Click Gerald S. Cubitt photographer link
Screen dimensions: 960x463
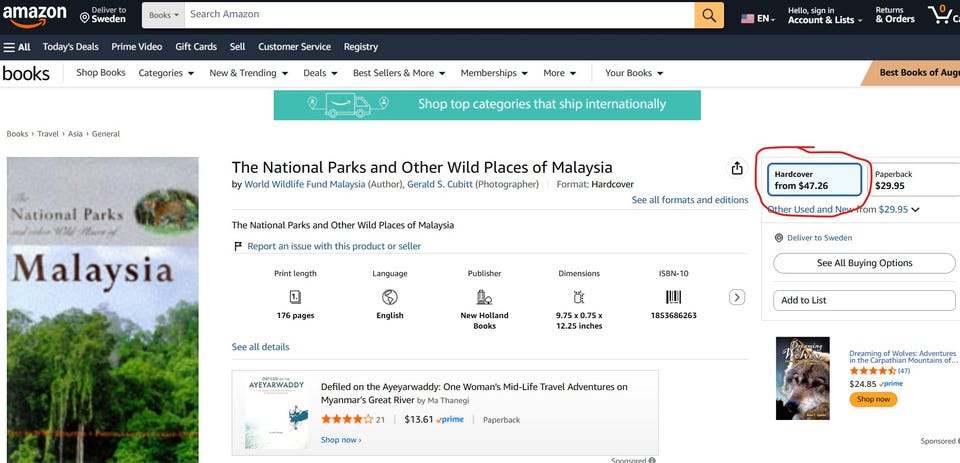pos(440,184)
